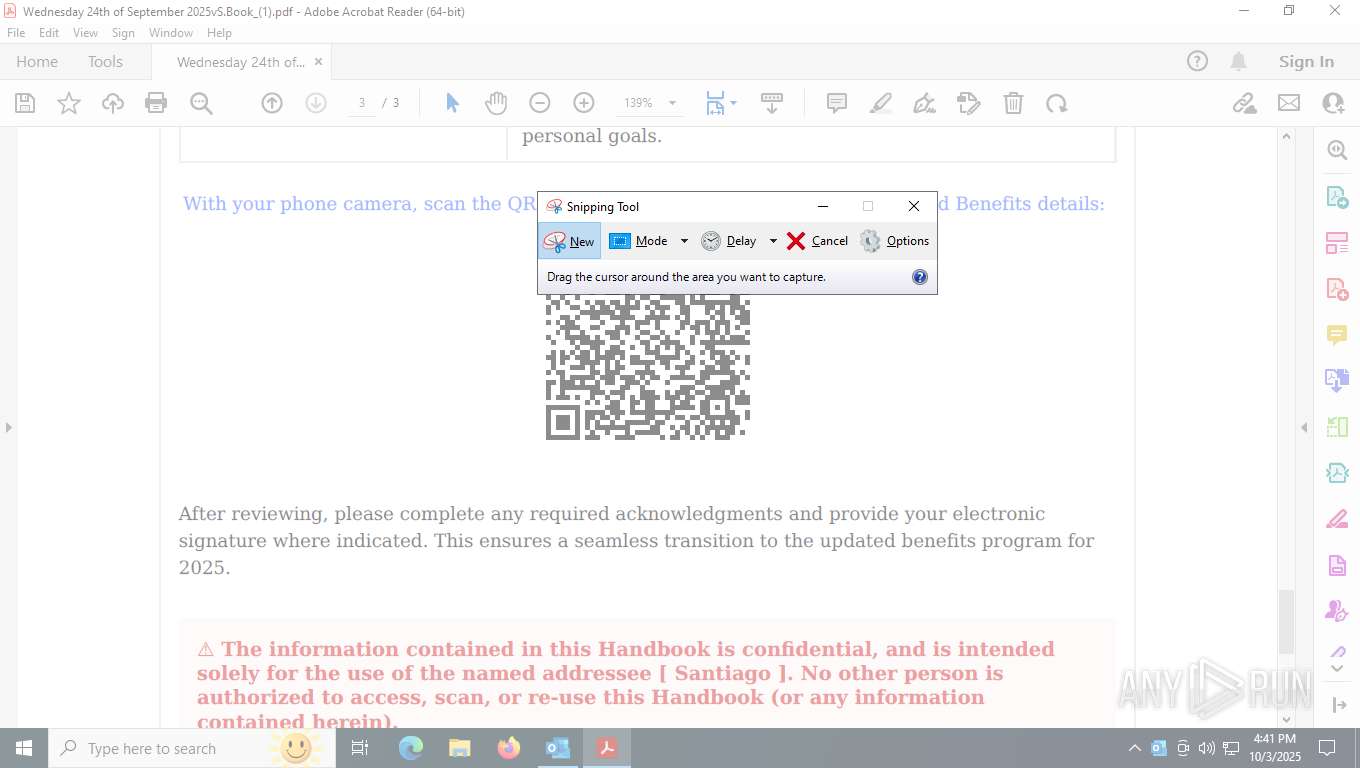1360x768 pixels.
Task: Activate the selection arrow tool
Action: click(452, 103)
